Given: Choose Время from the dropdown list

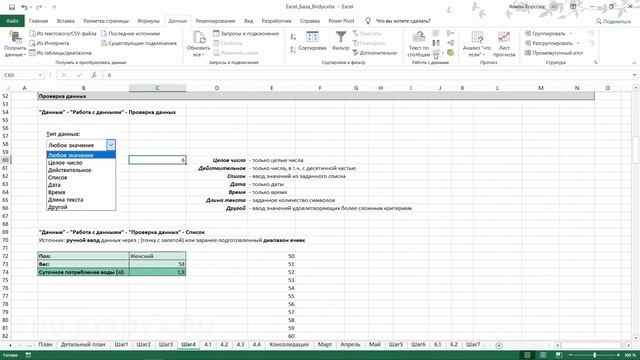Looking at the screenshot, I should point(81,192).
